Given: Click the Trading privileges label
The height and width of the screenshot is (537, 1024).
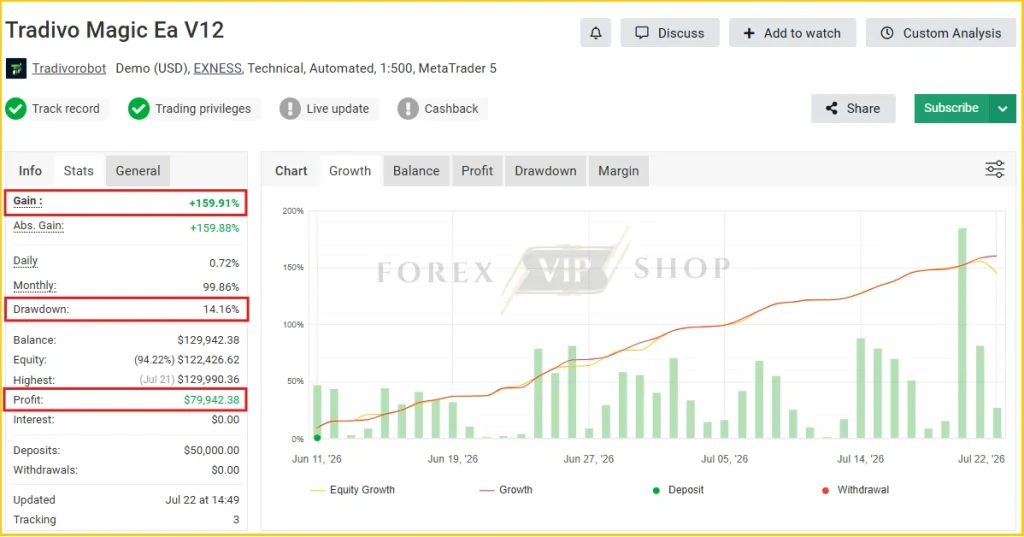Looking at the screenshot, I should click(203, 108).
